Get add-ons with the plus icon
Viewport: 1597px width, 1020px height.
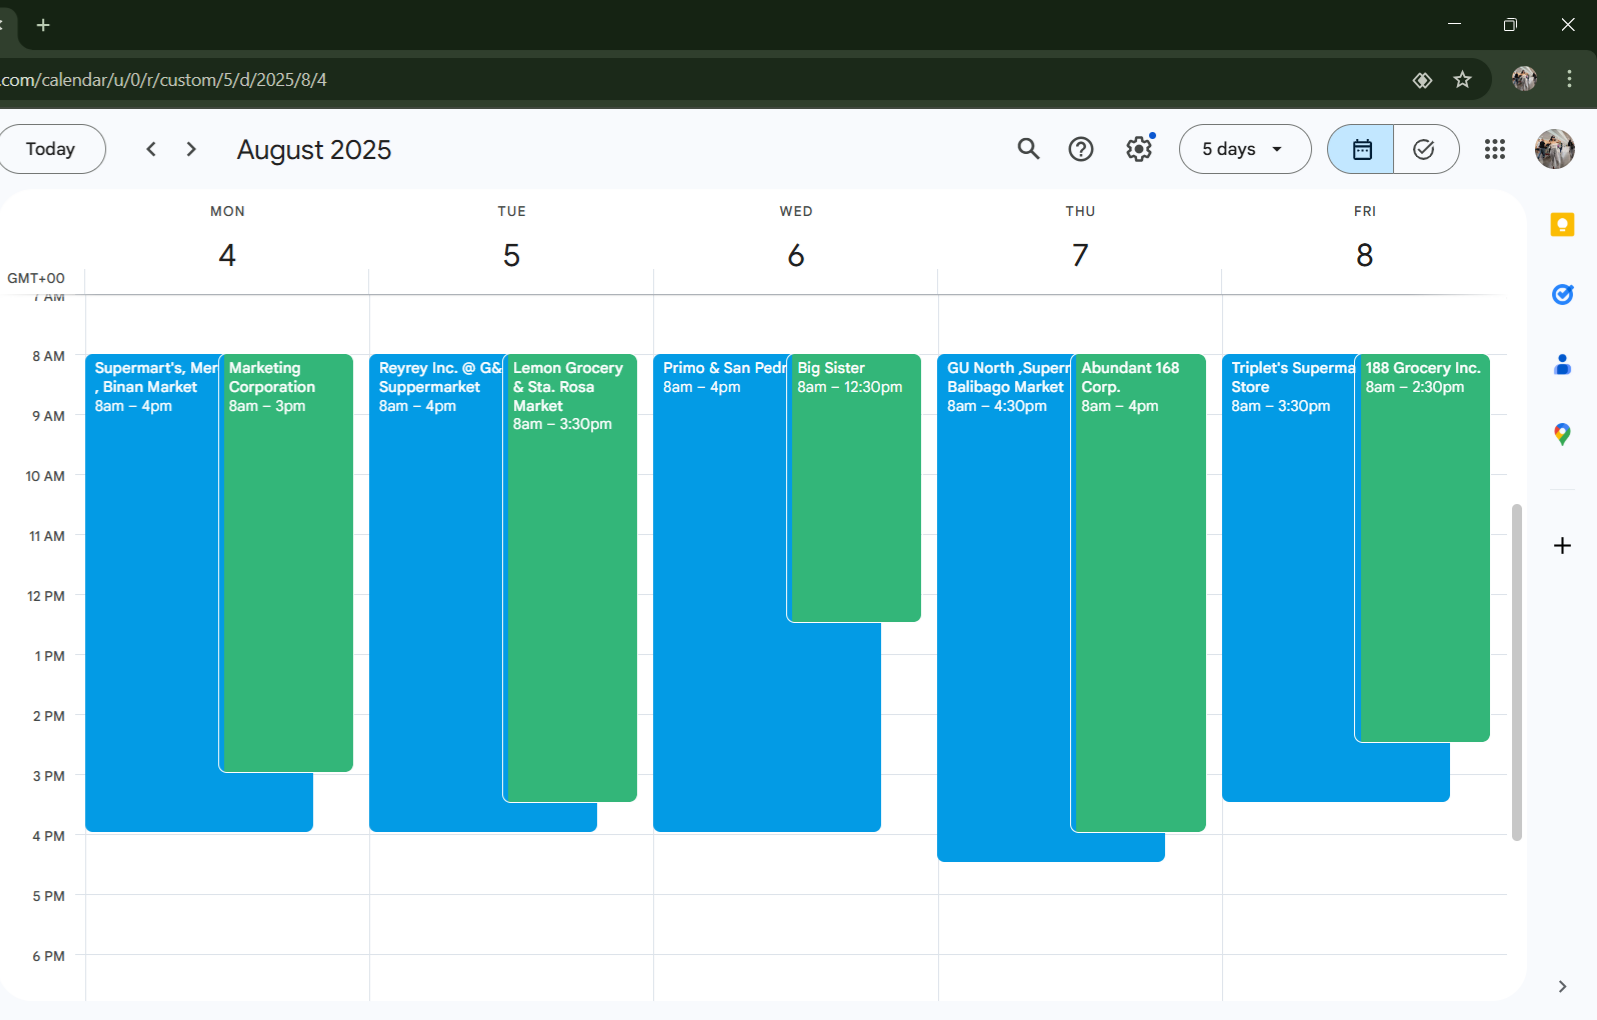click(x=1562, y=545)
